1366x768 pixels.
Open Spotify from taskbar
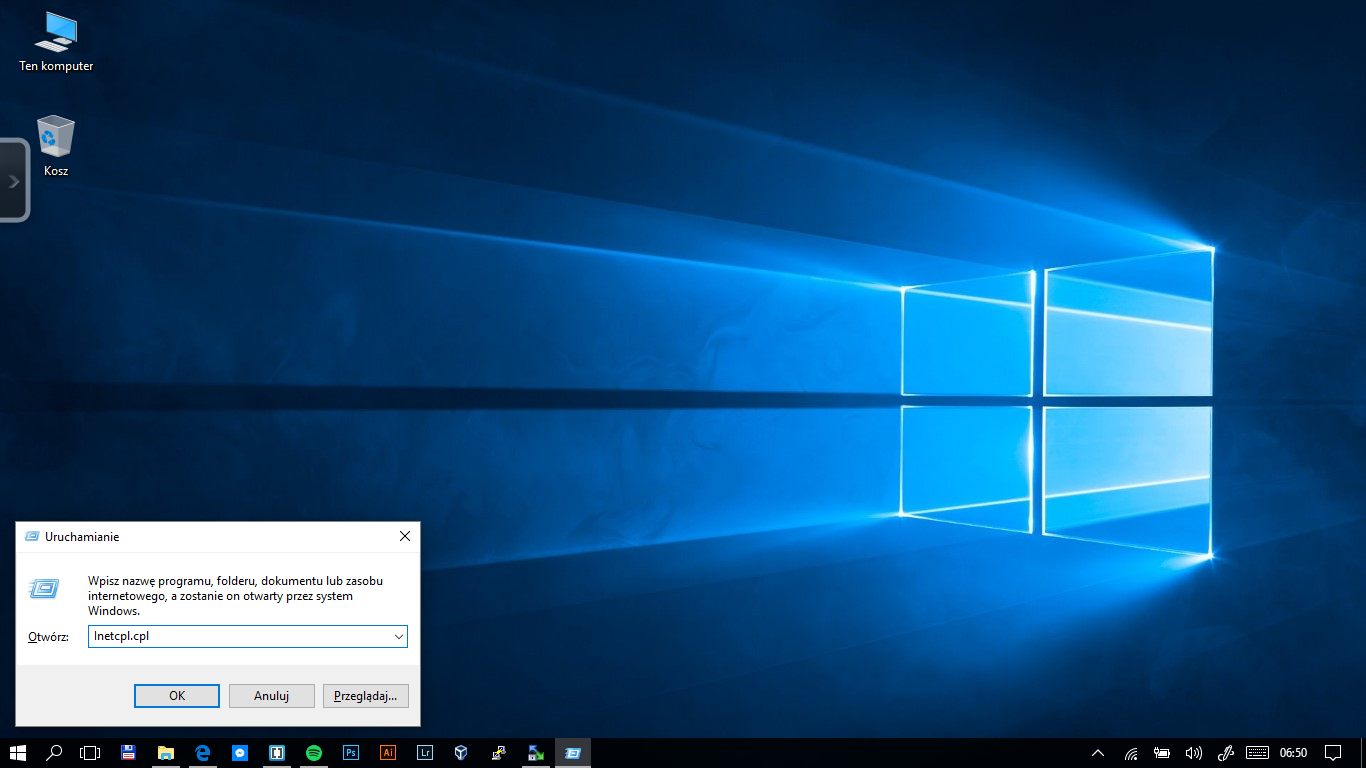point(314,753)
